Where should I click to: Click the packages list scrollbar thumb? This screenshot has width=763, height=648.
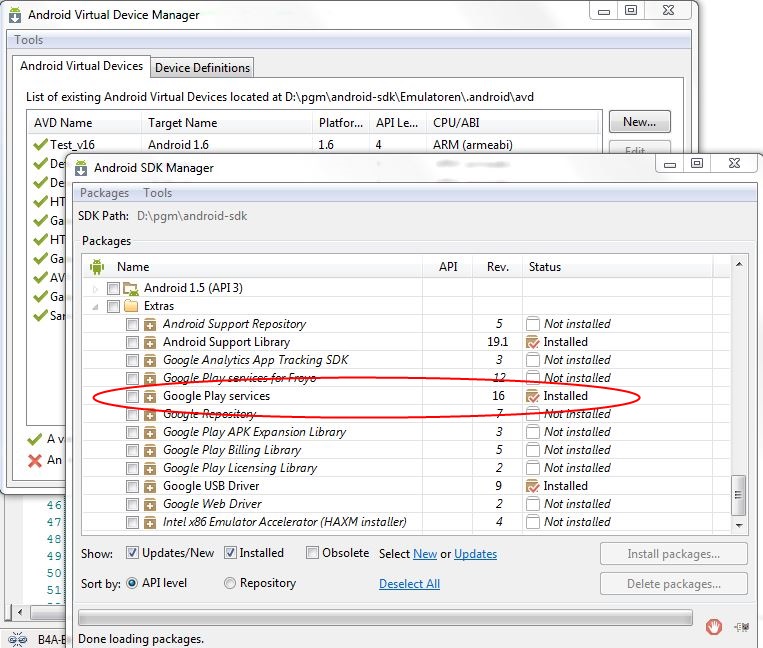(739, 495)
